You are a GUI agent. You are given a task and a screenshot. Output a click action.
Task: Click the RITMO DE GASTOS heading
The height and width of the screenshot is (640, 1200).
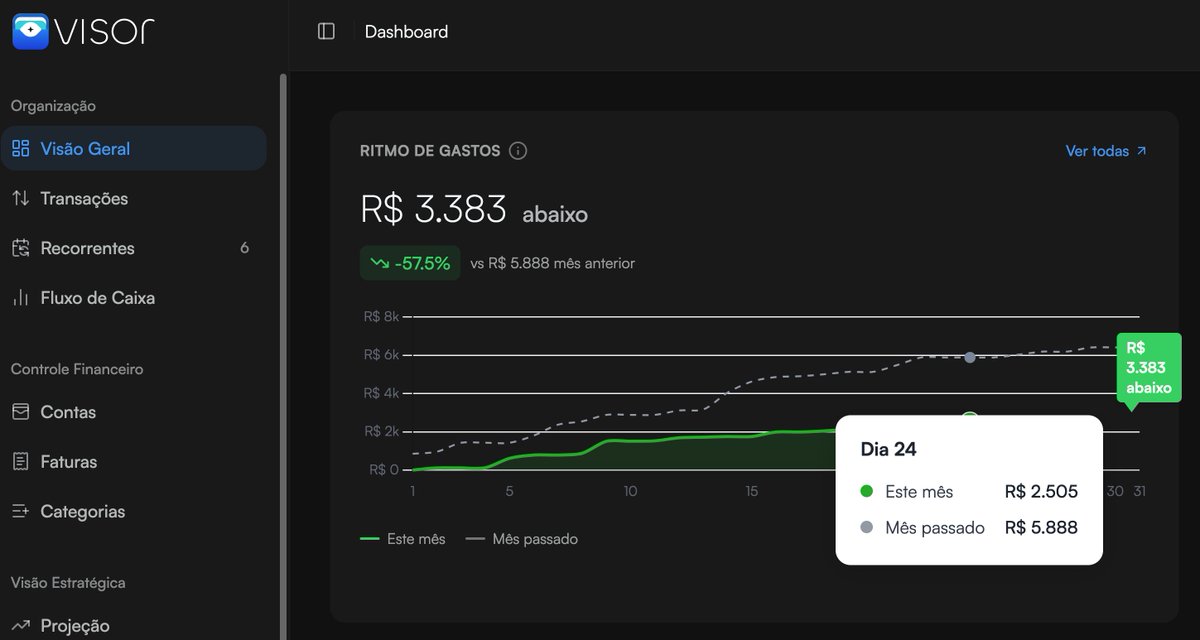point(430,151)
